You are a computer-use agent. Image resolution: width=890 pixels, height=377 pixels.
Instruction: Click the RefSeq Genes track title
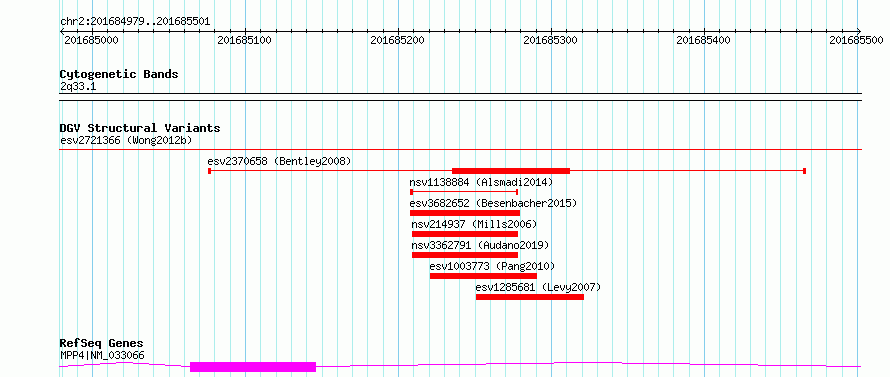102,344
